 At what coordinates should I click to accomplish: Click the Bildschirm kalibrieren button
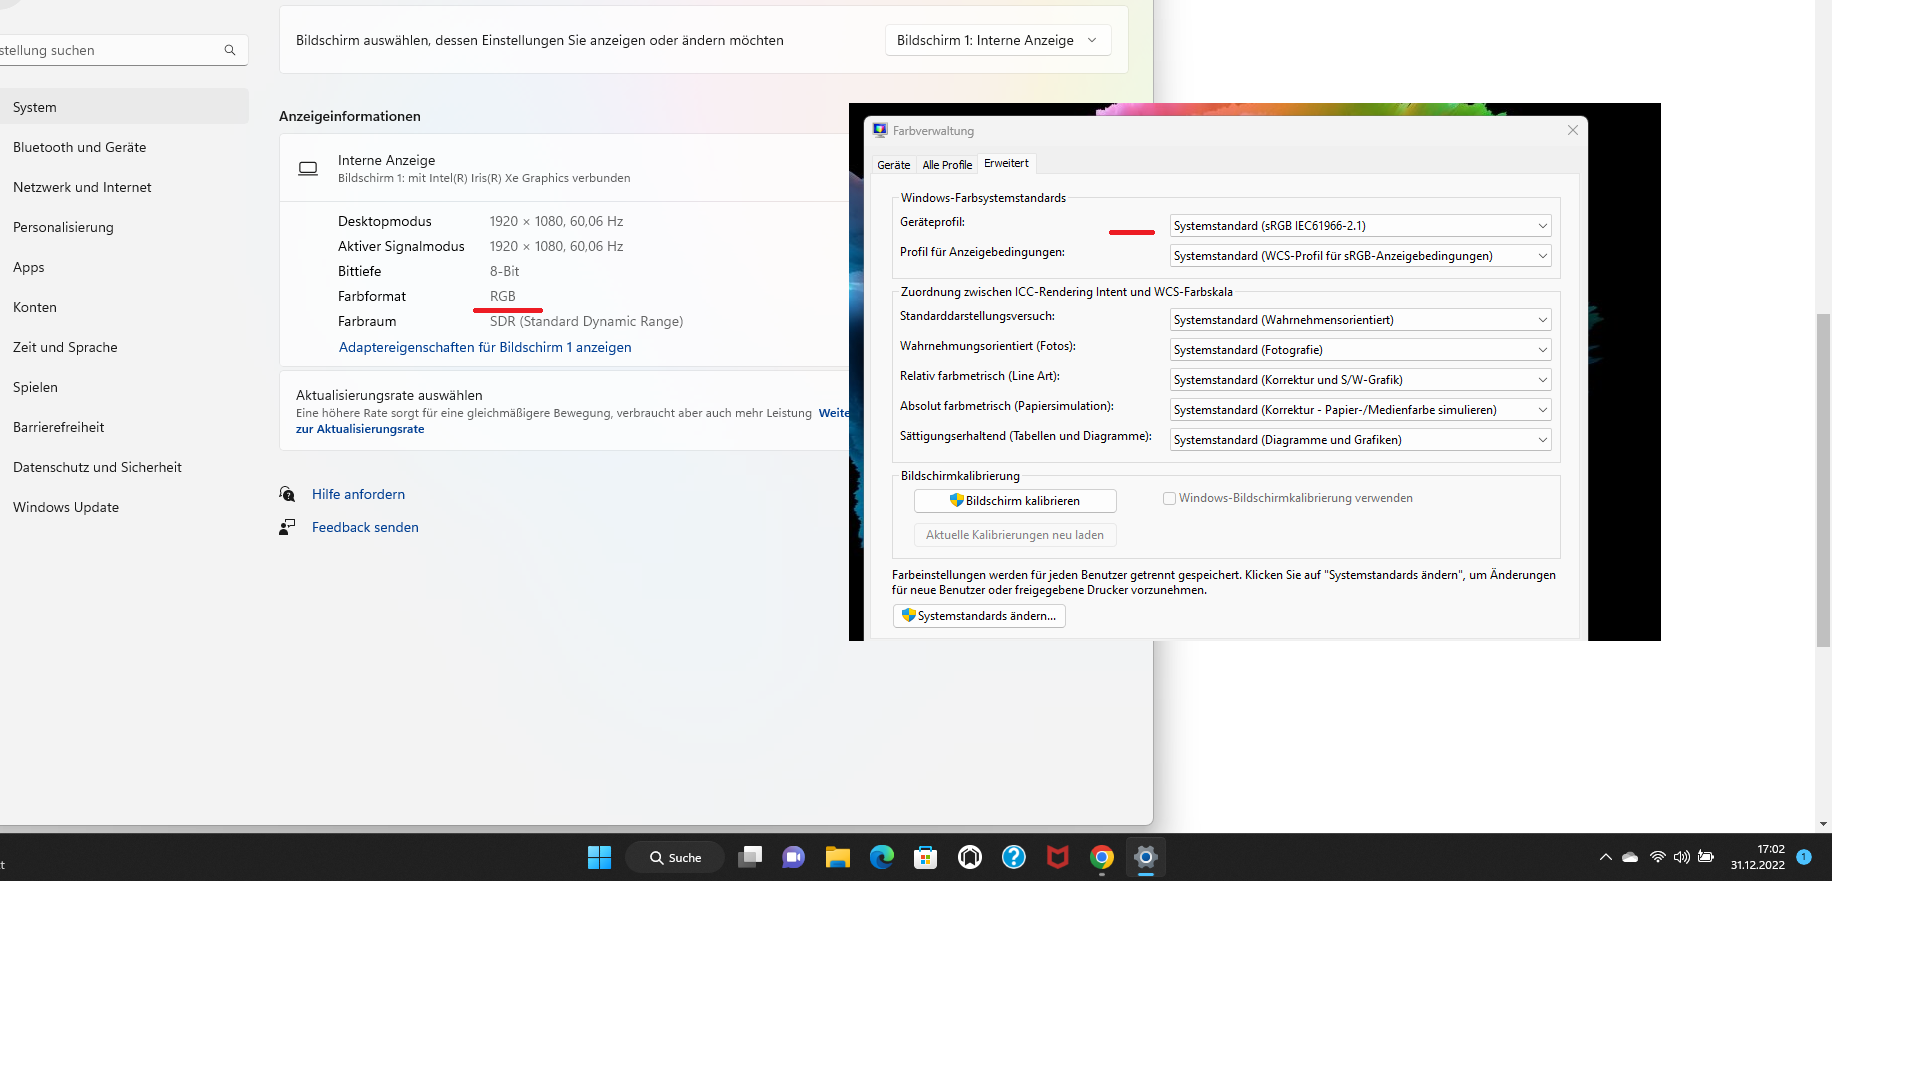[1014, 501]
